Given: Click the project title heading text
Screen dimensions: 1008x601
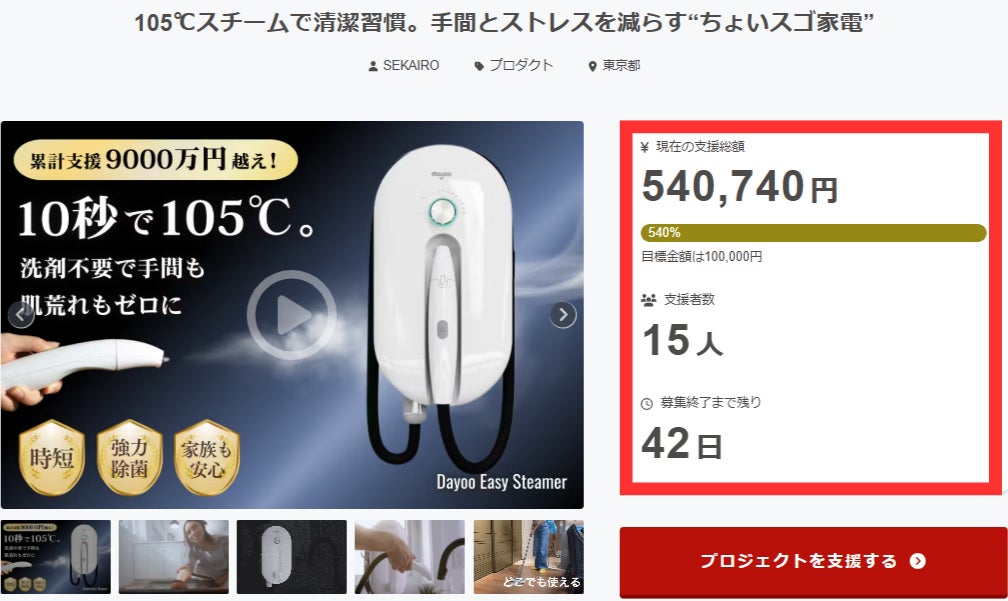Looking at the screenshot, I should 504,23.
